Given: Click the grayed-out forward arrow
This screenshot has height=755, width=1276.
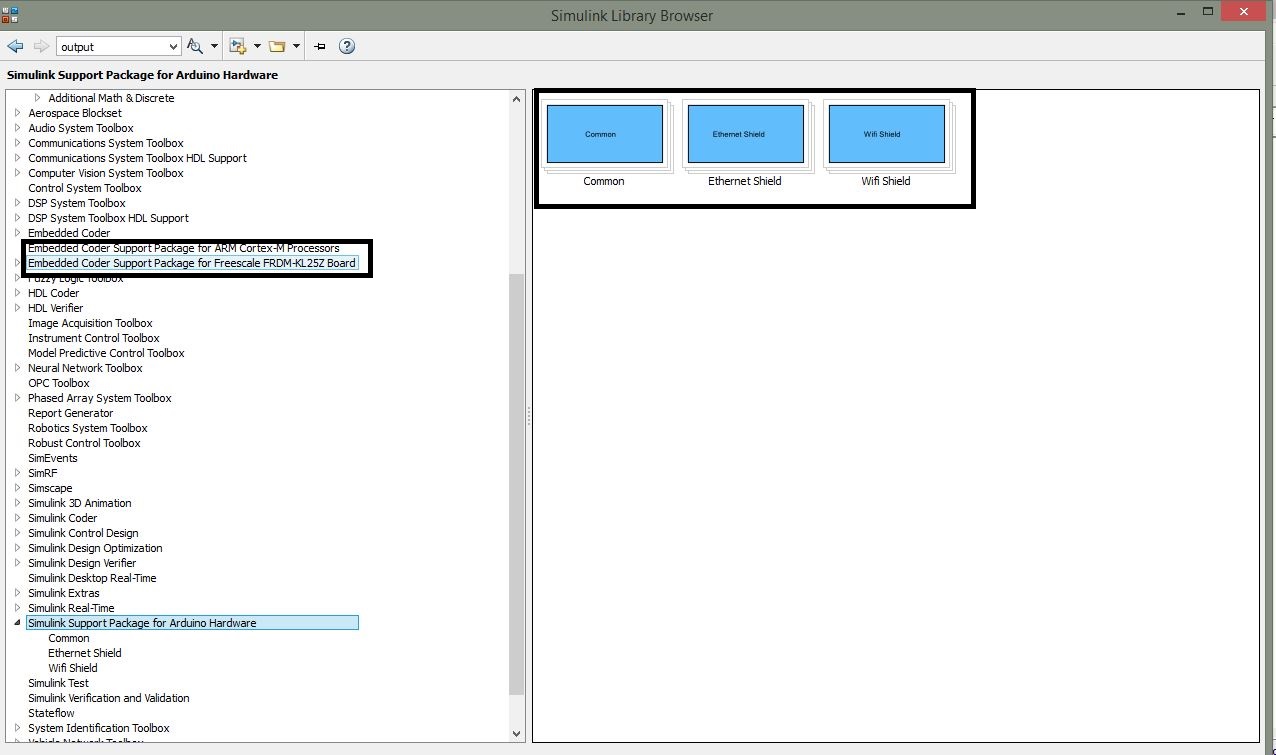Looking at the screenshot, I should tap(41, 46).
